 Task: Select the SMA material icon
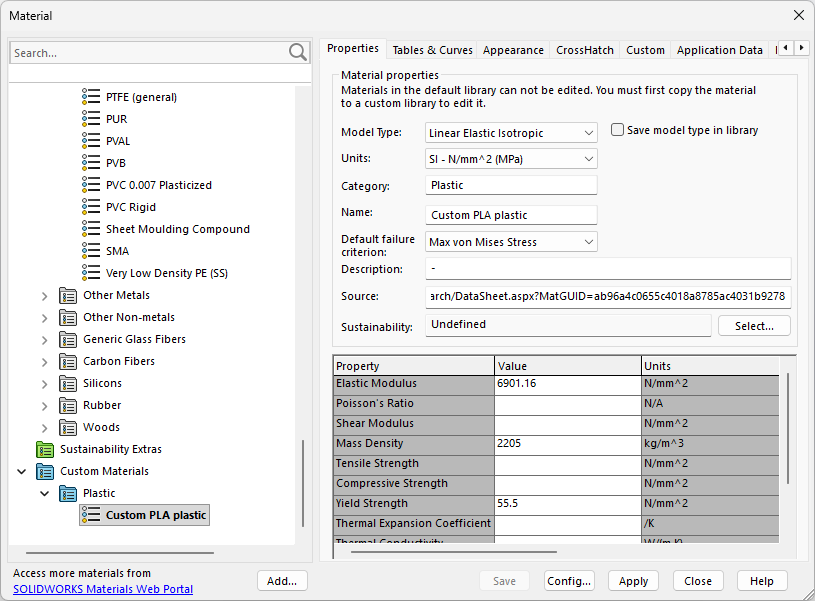[91, 251]
